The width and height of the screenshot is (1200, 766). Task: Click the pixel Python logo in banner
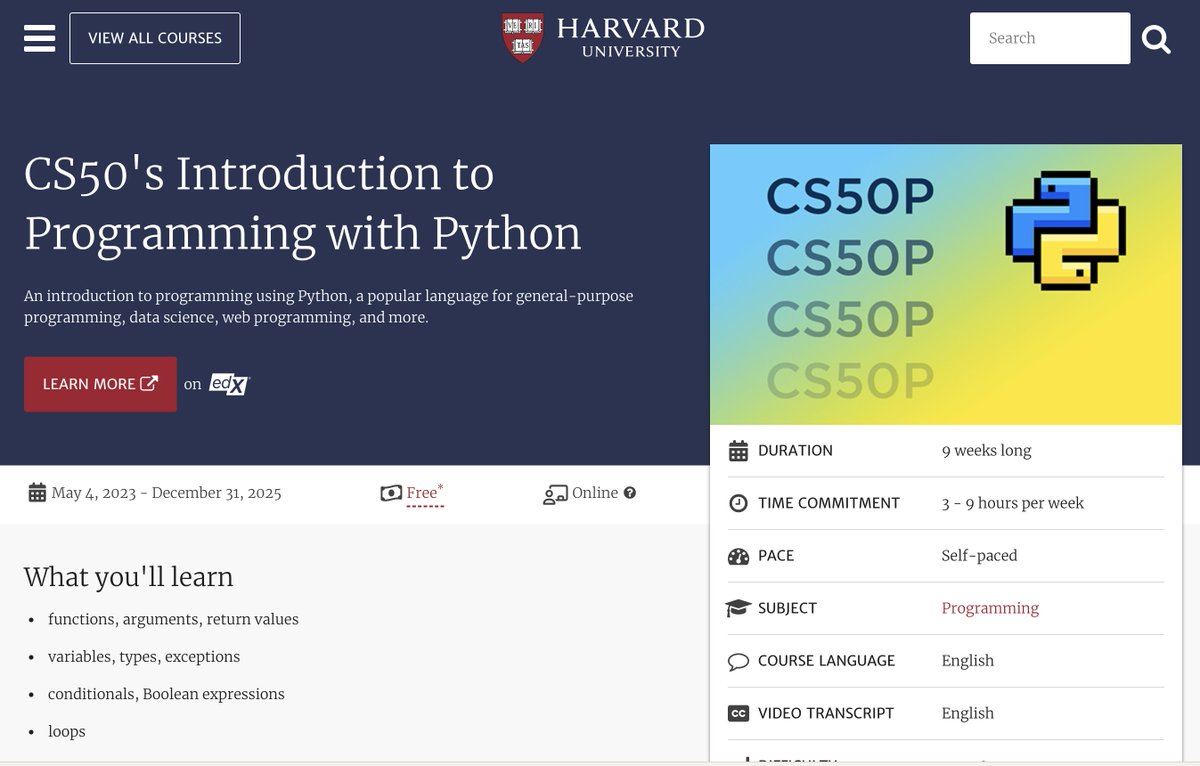[1065, 231]
